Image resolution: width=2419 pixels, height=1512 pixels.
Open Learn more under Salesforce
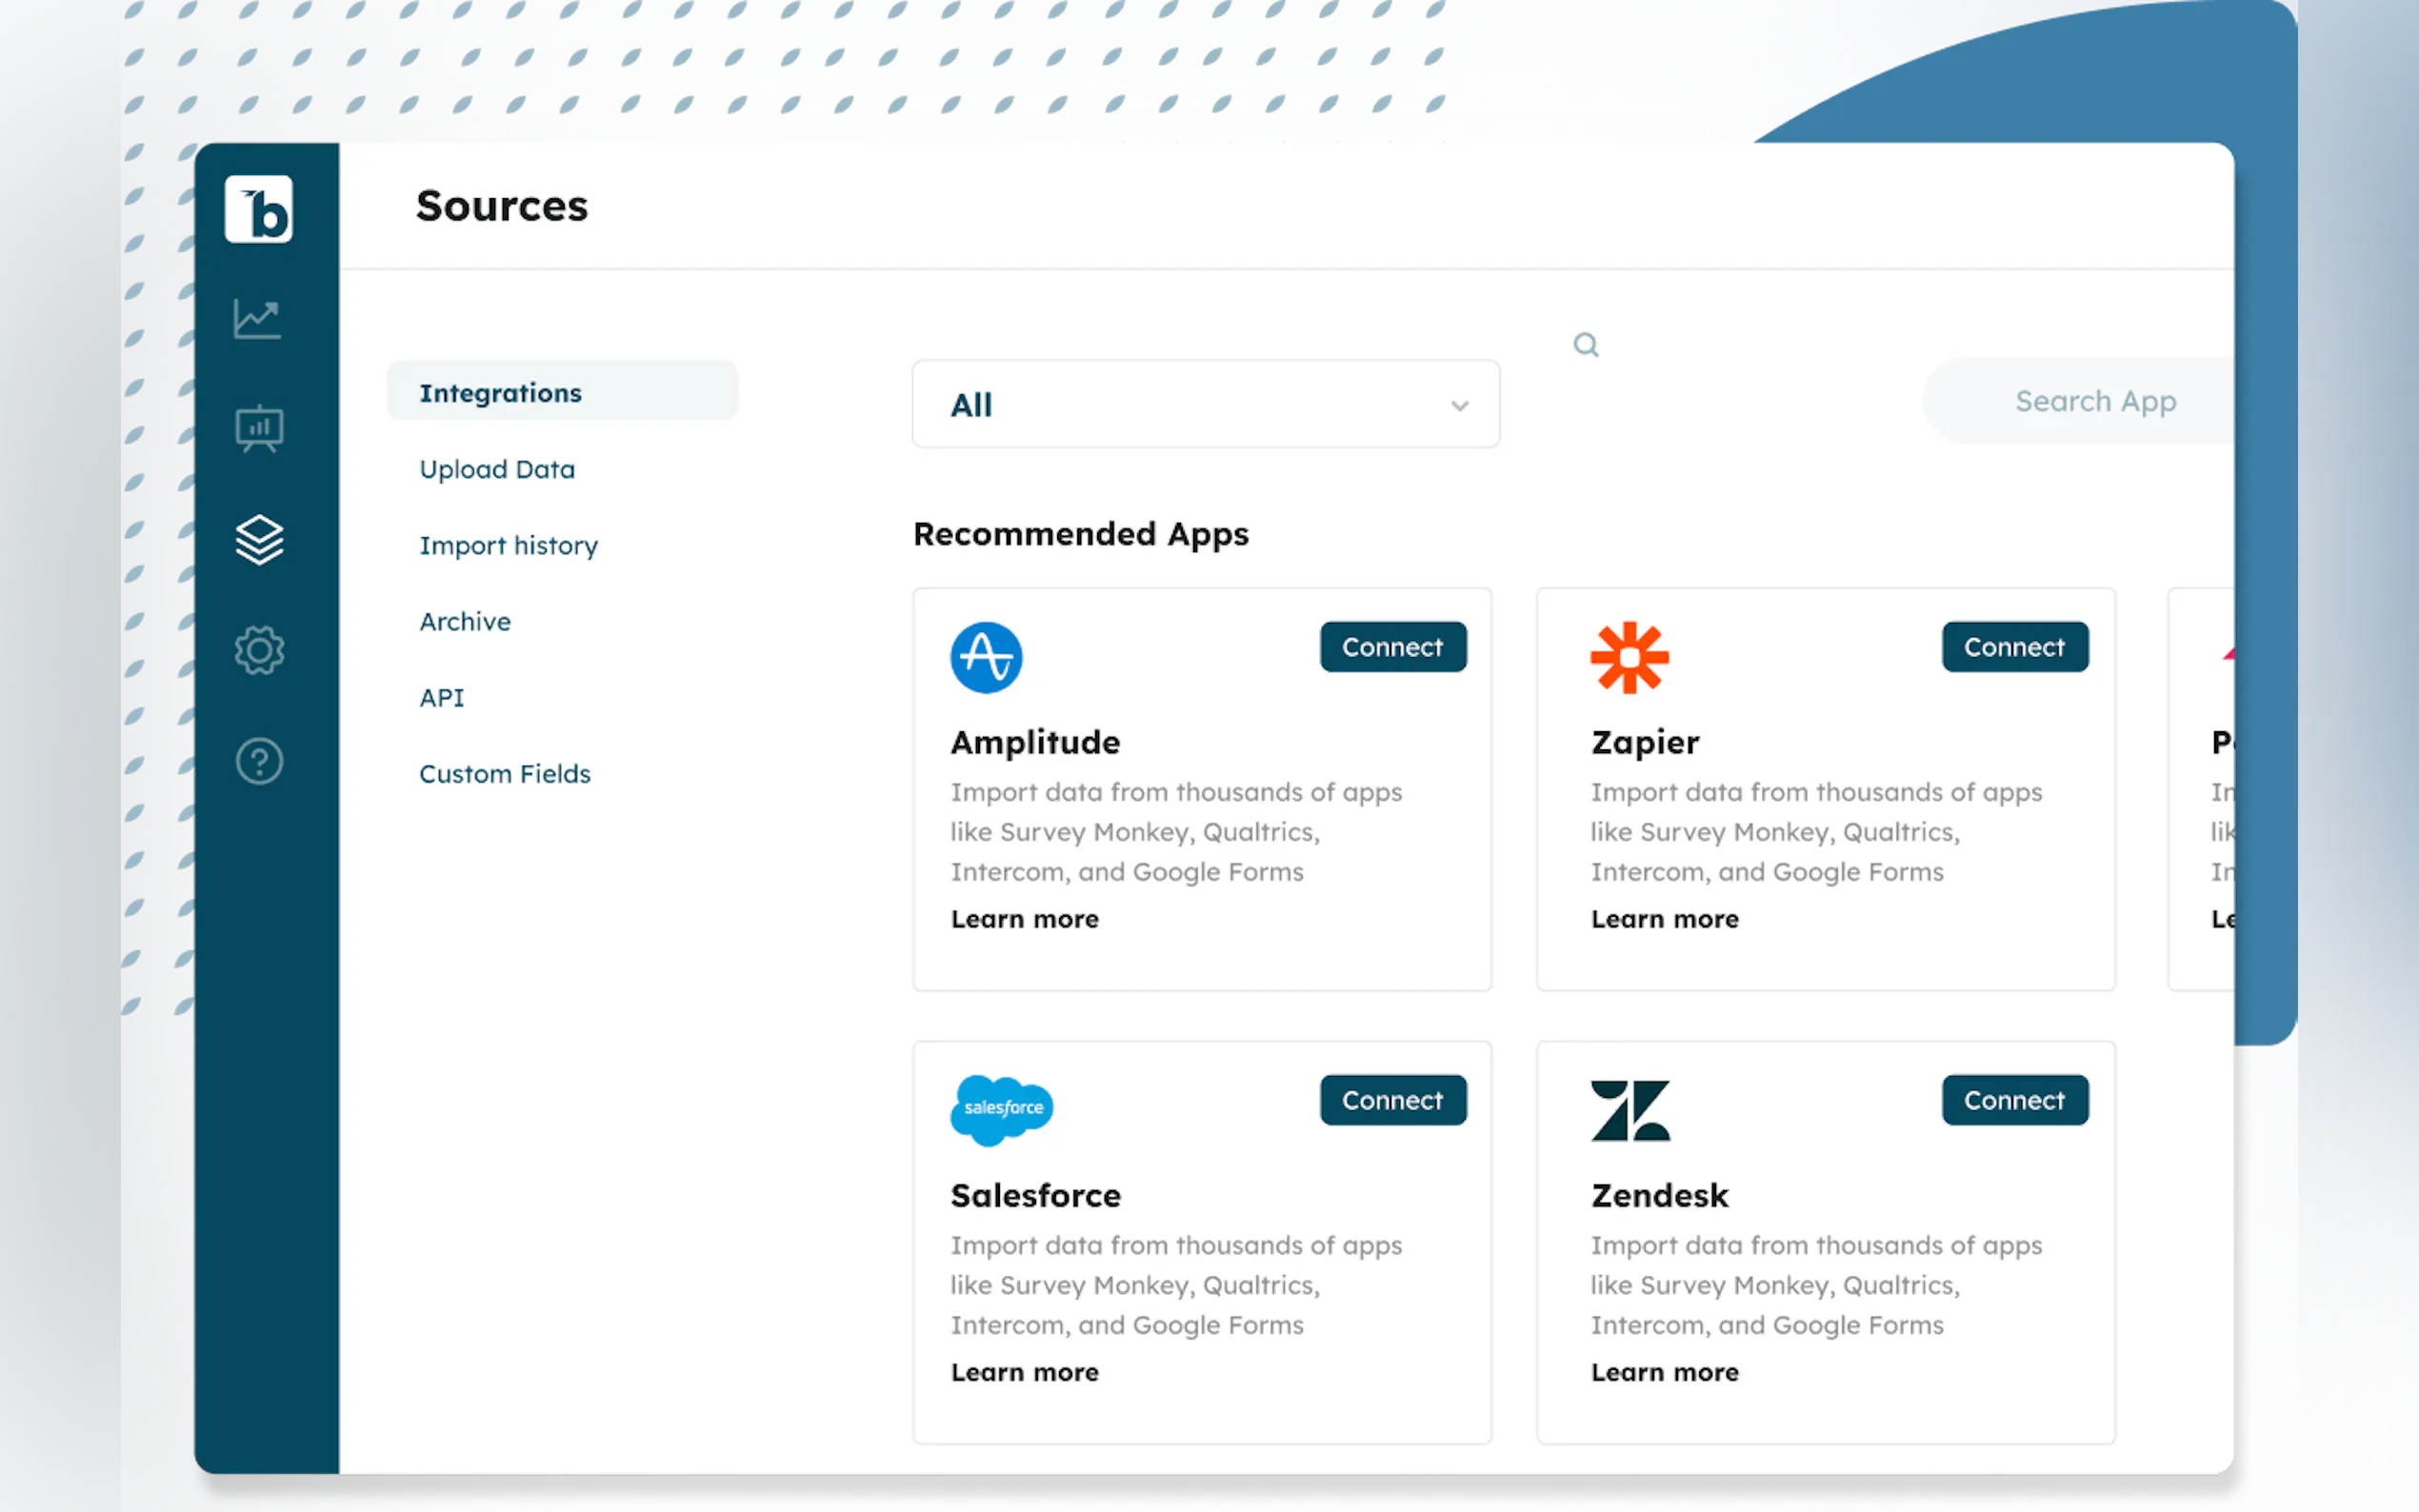(x=1024, y=1372)
